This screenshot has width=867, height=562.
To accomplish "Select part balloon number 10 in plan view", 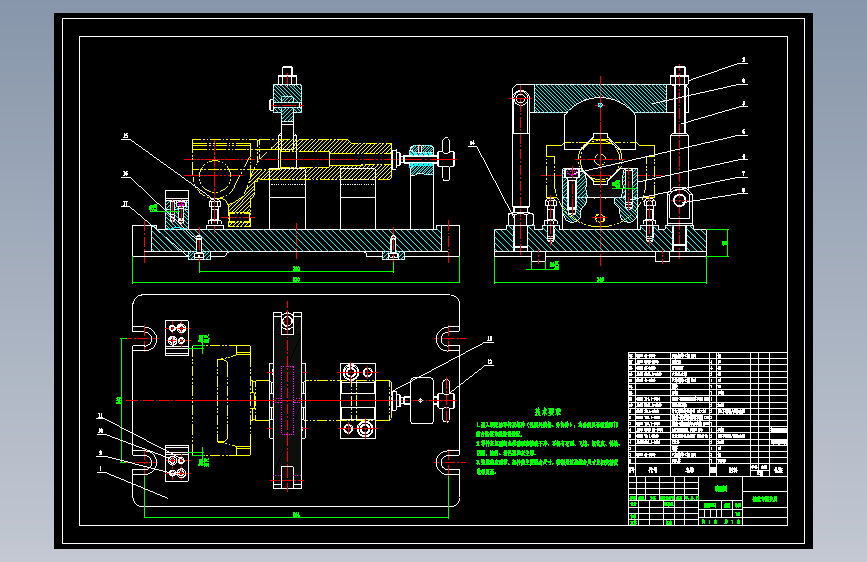I will pos(100,430).
